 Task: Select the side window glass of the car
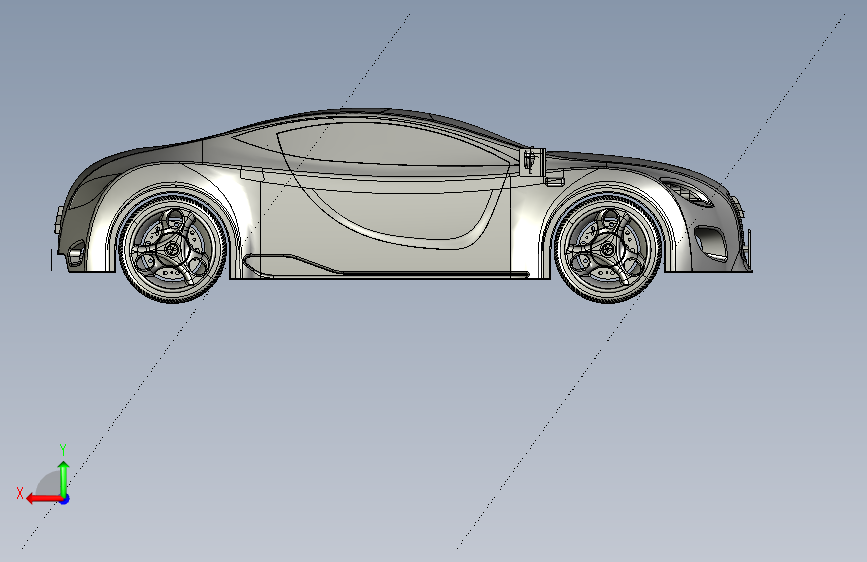point(387,144)
